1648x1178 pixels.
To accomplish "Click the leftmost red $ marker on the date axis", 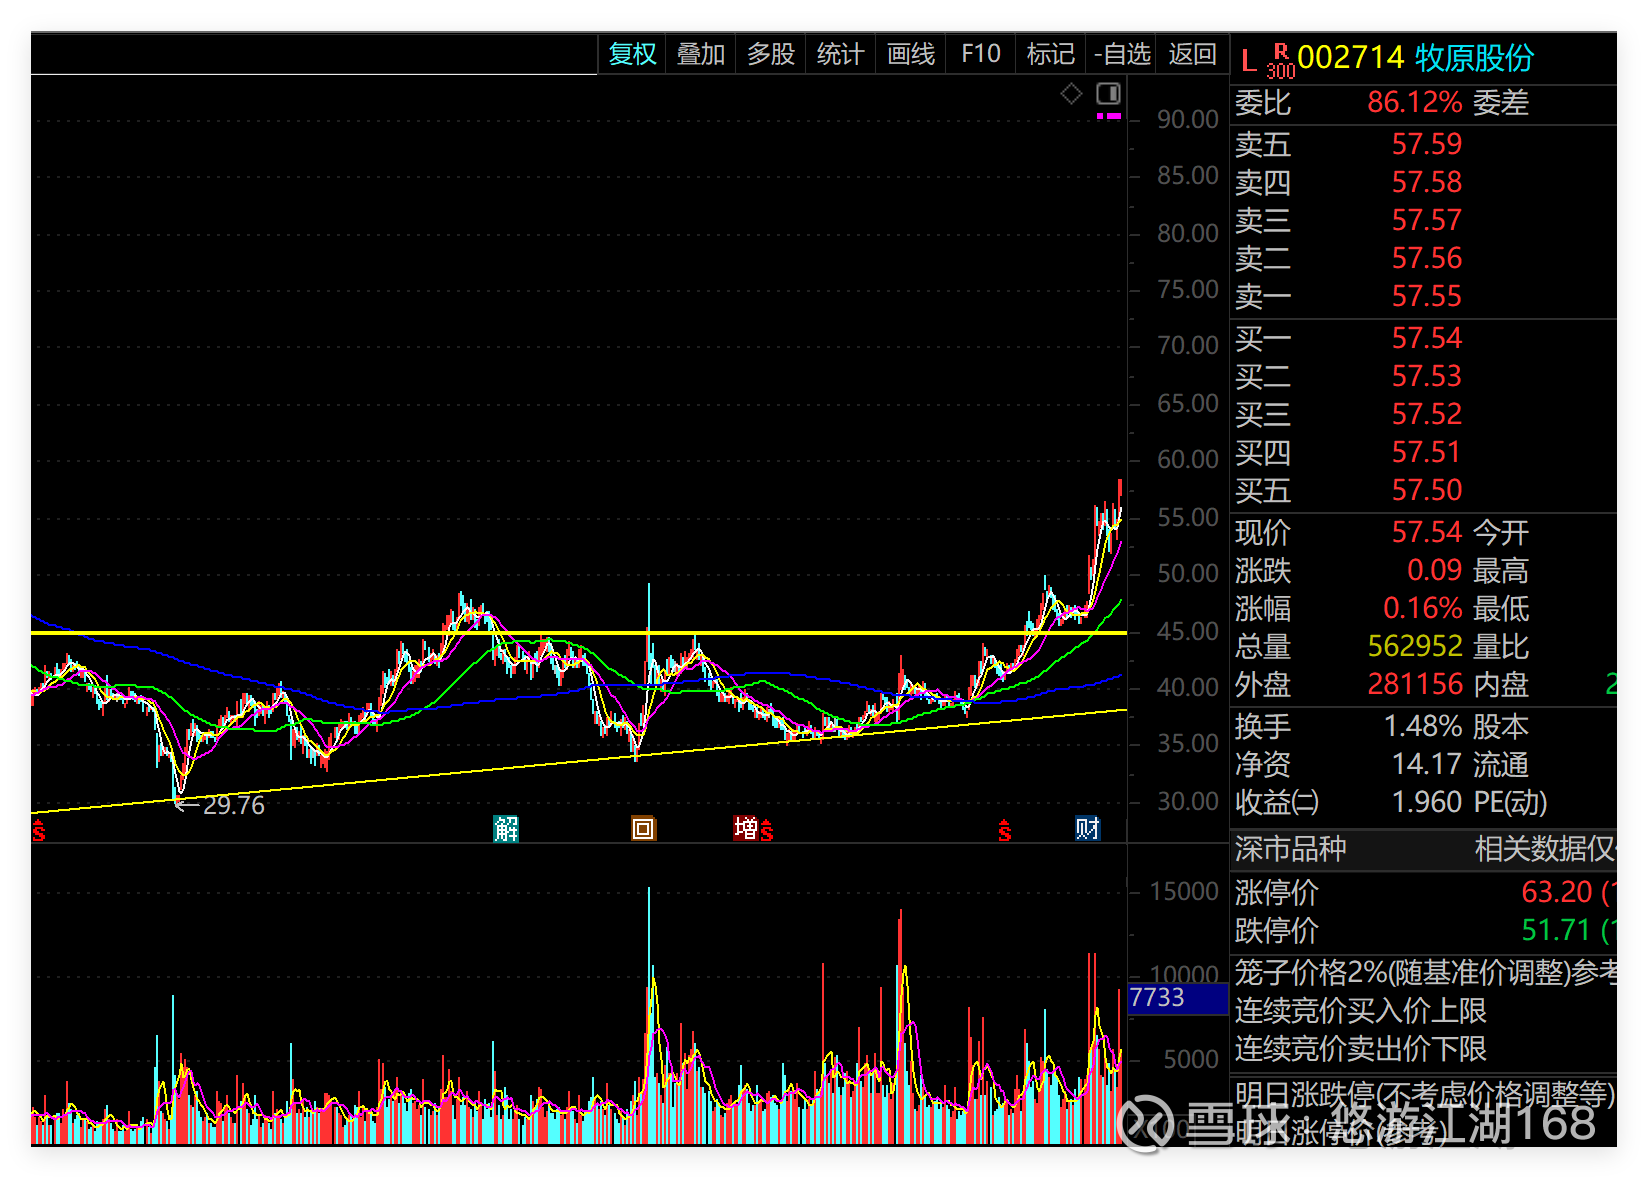I will (x=39, y=830).
